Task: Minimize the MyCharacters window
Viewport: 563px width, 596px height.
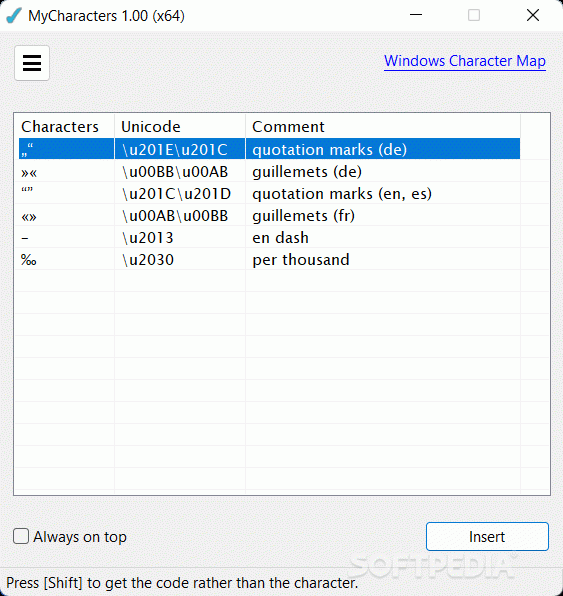Action: [x=416, y=15]
